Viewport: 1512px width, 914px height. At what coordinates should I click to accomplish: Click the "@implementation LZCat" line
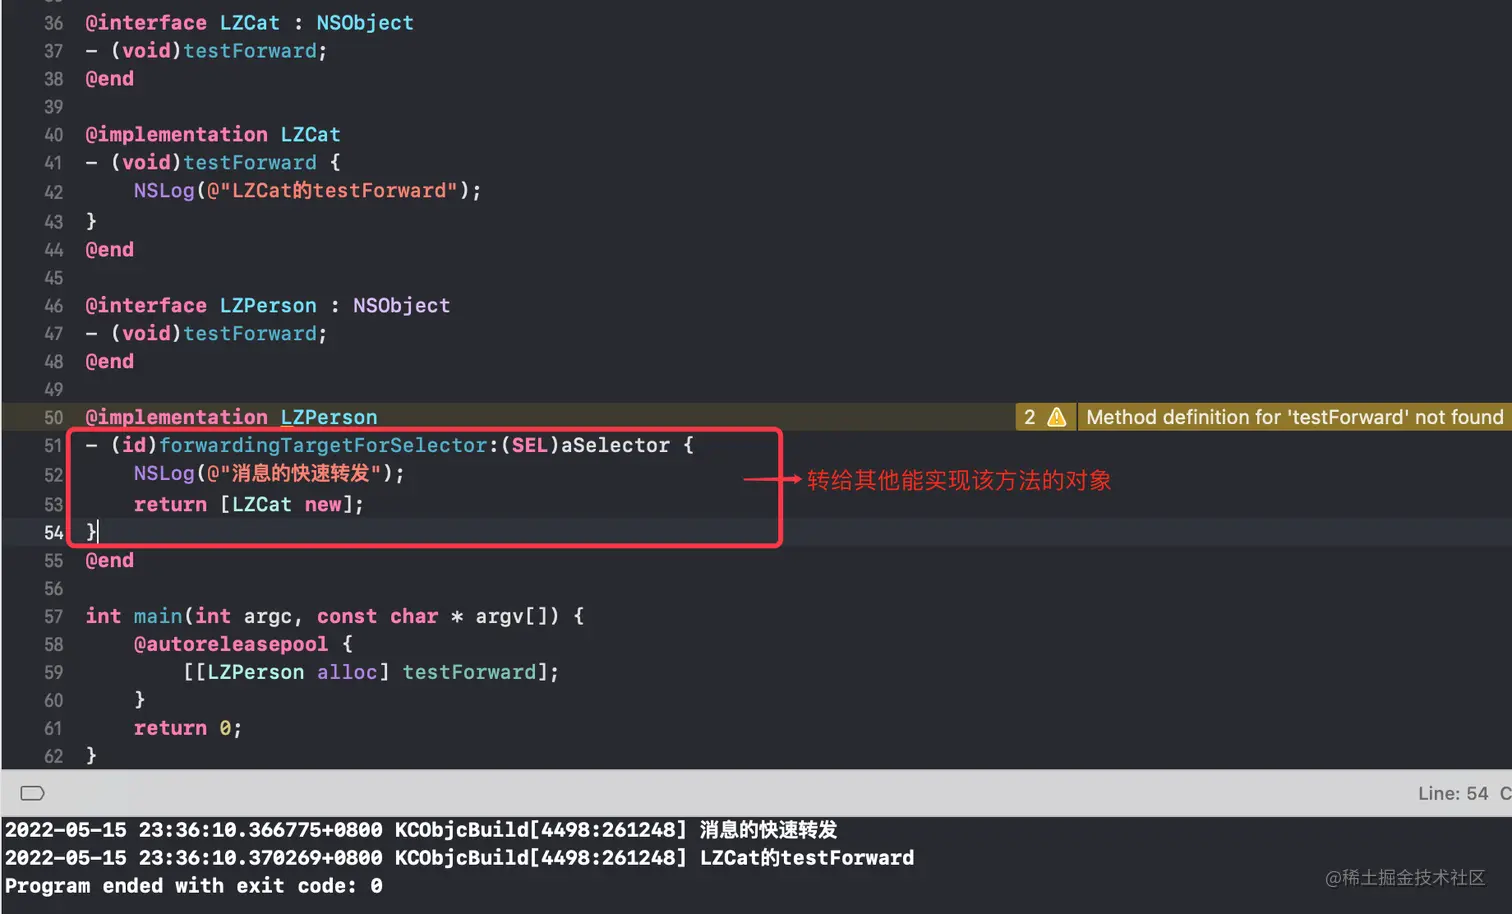click(x=213, y=135)
